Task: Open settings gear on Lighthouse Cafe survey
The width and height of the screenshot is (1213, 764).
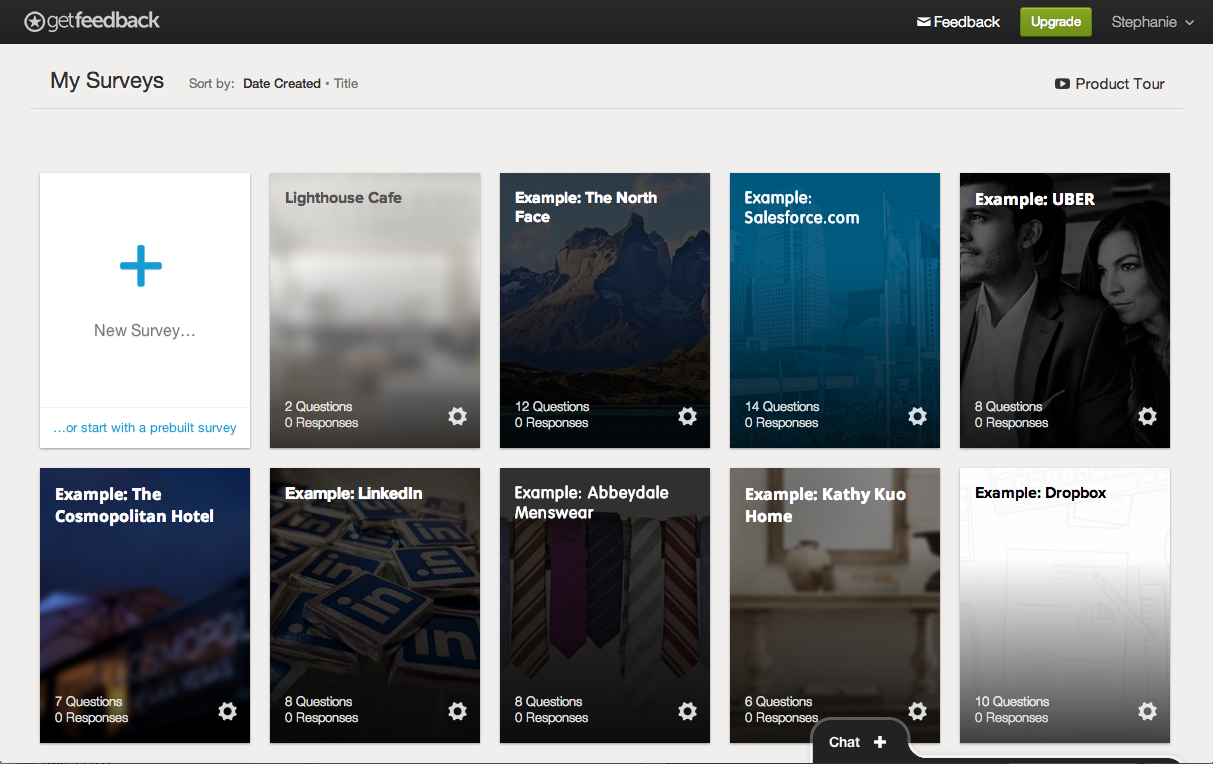Action: (457, 416)
